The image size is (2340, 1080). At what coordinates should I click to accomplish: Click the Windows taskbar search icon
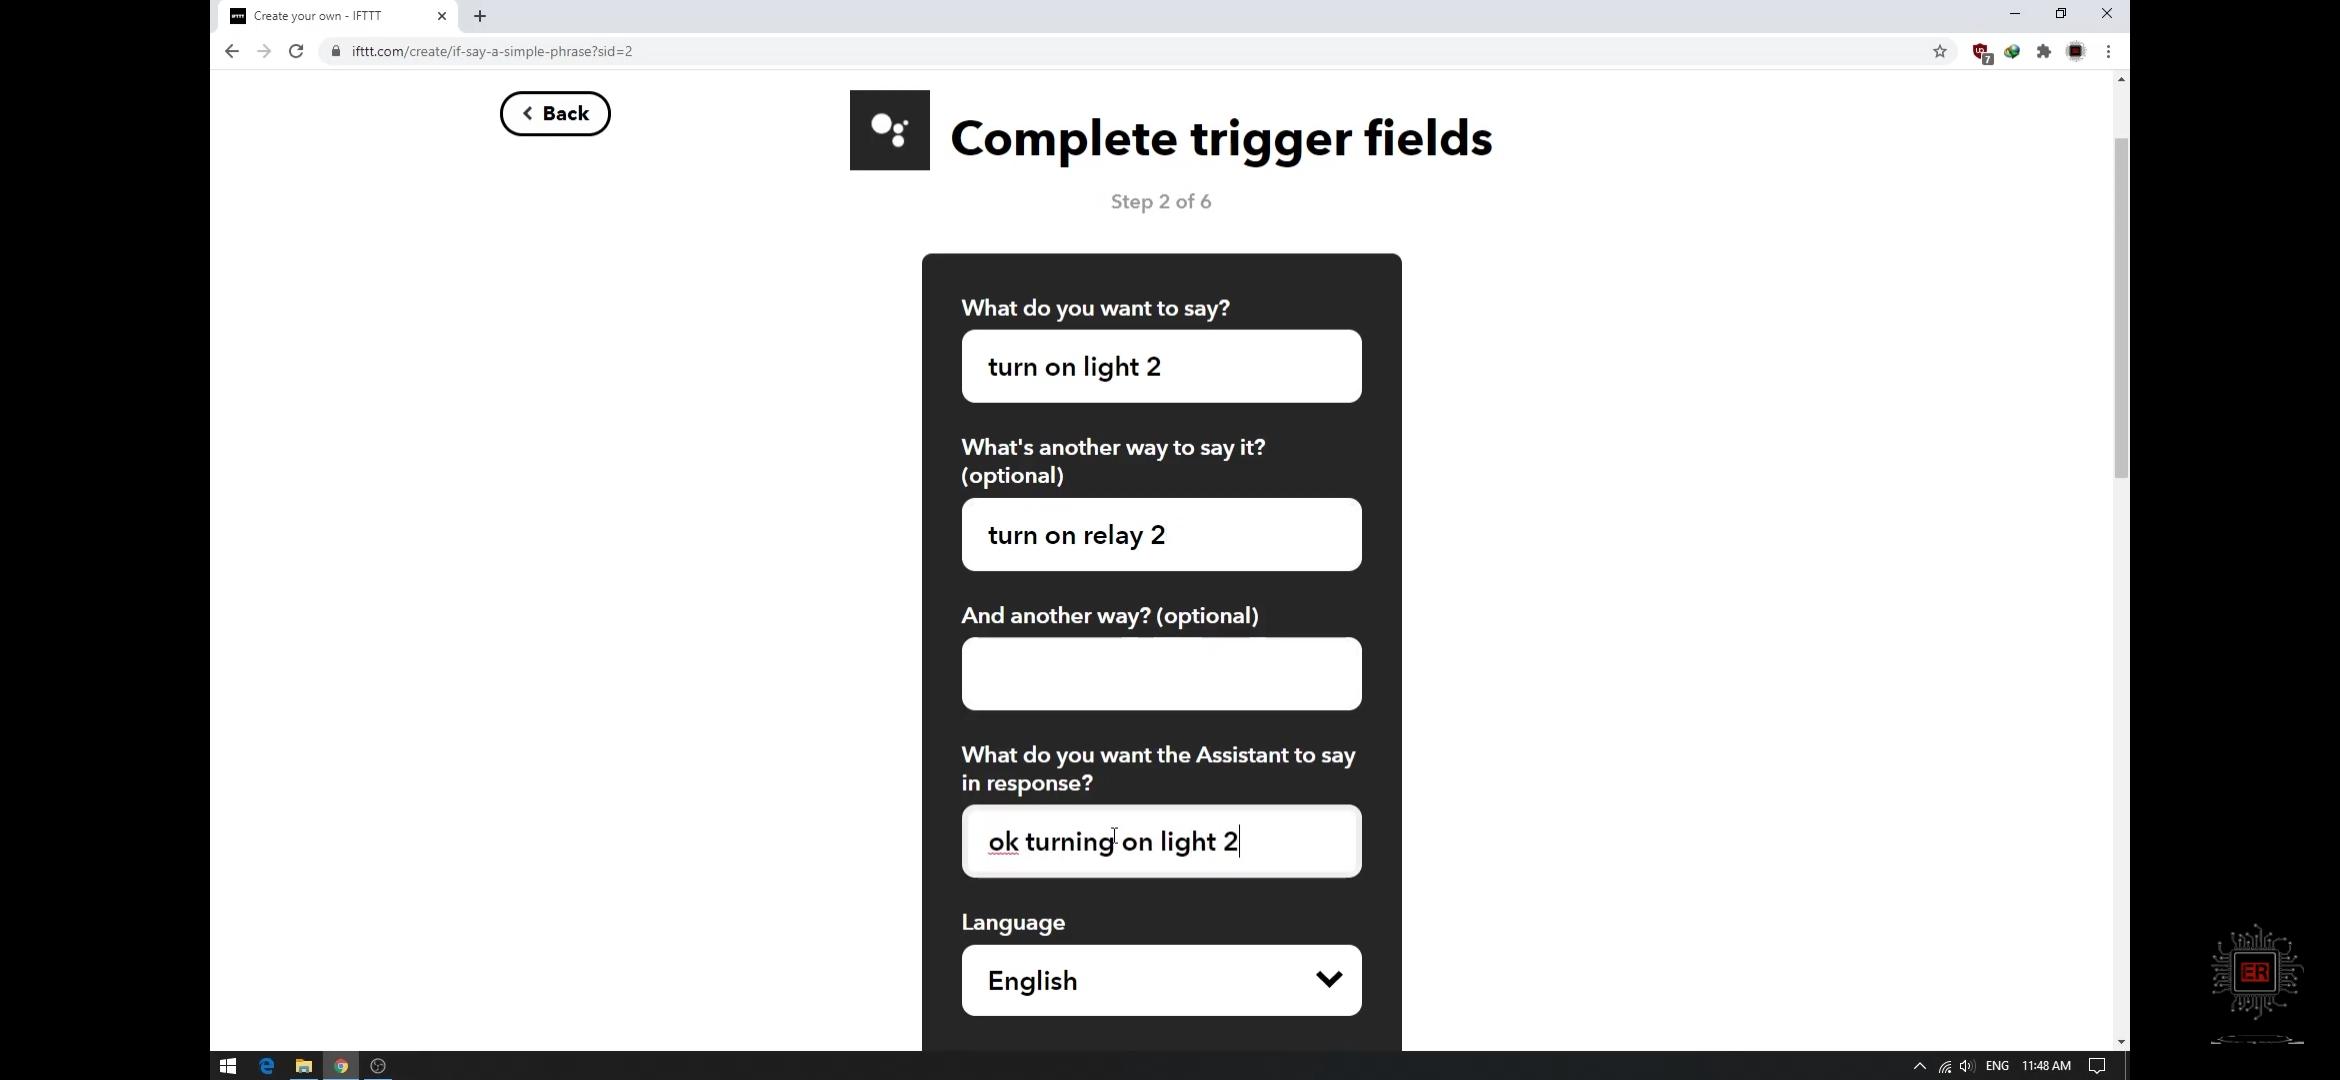coord(228,1065)
